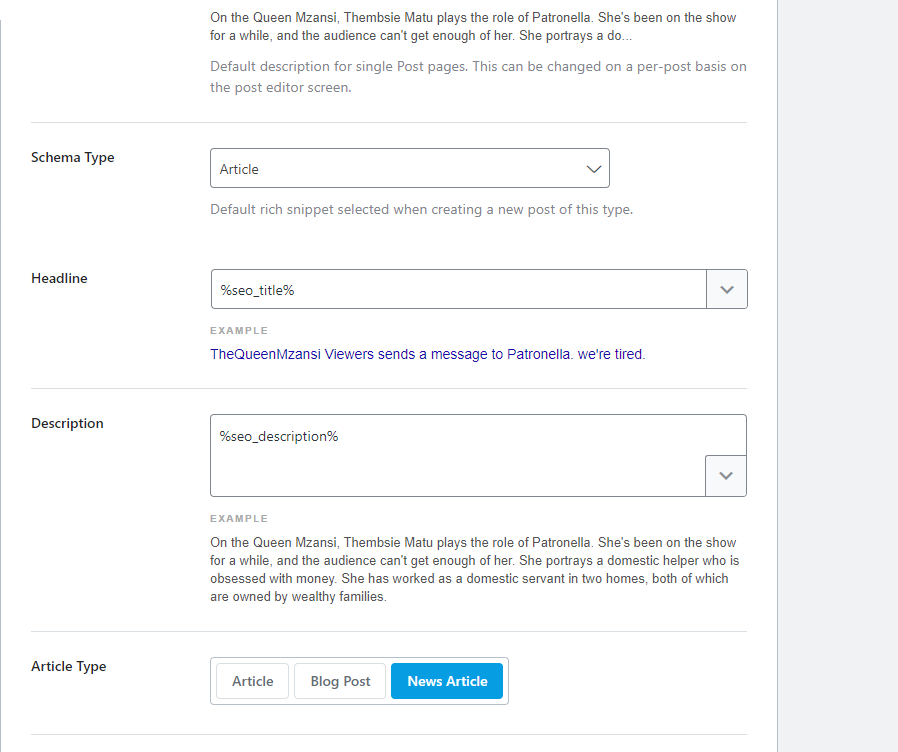Click the Description example paragraph text
The width and height of the screenshot is (898, 752).
pyautogui.click(x=474, y=569)
